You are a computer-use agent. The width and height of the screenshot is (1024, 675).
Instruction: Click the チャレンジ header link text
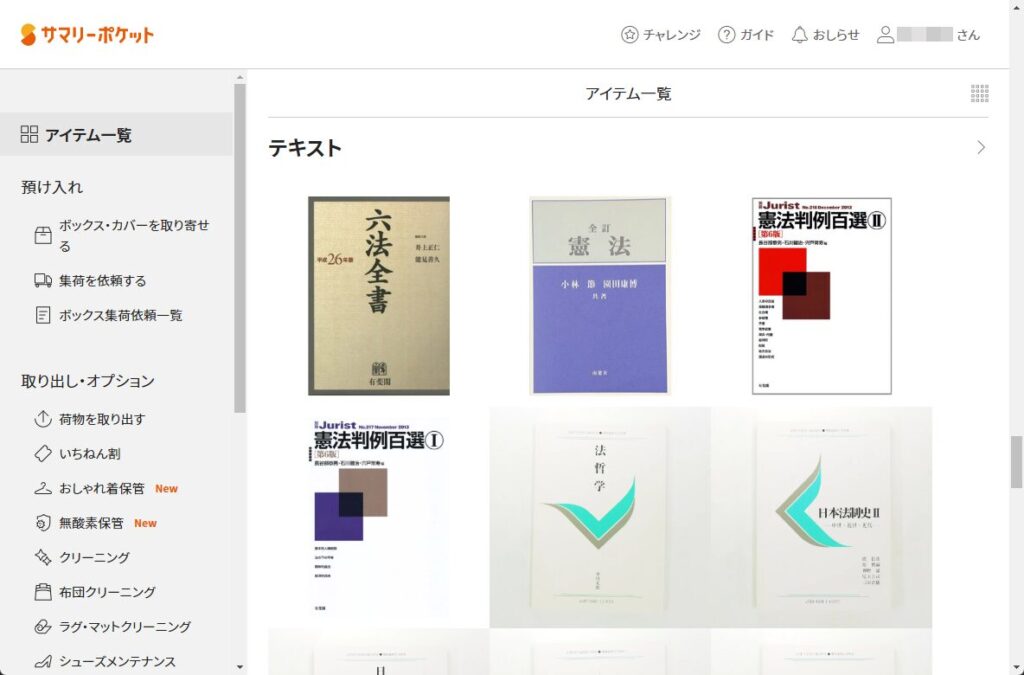(671, 35)
